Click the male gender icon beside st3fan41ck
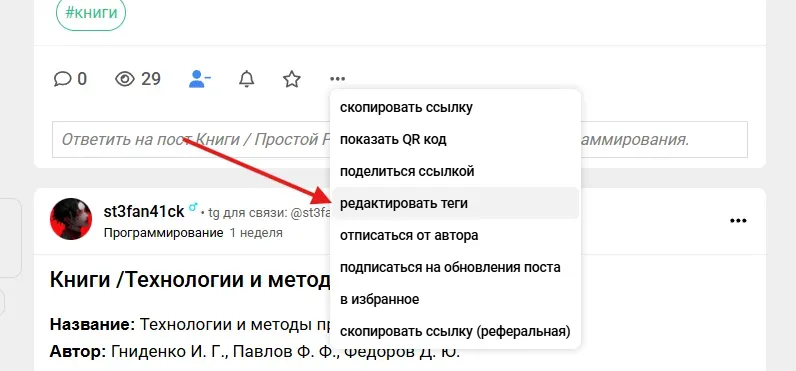The width and height of the screenshot is (796, 371). 193,207
